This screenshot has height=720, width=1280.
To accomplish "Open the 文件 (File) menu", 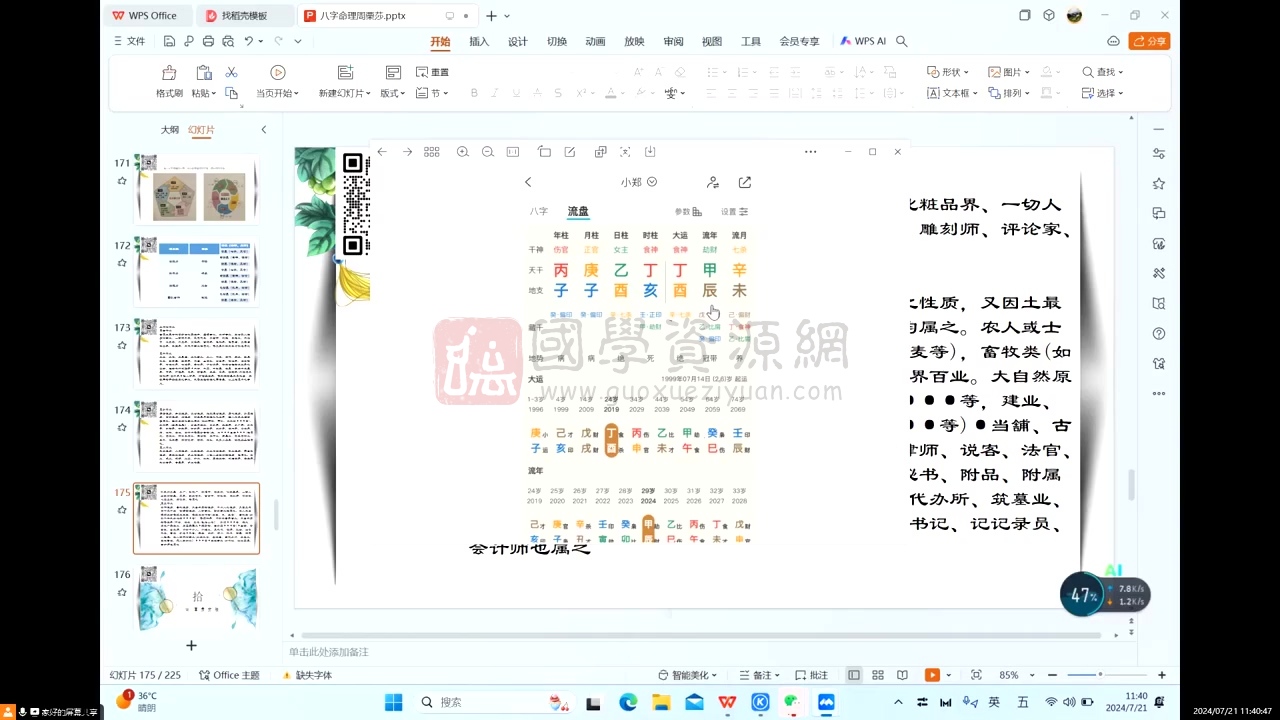I will point(130,41).
